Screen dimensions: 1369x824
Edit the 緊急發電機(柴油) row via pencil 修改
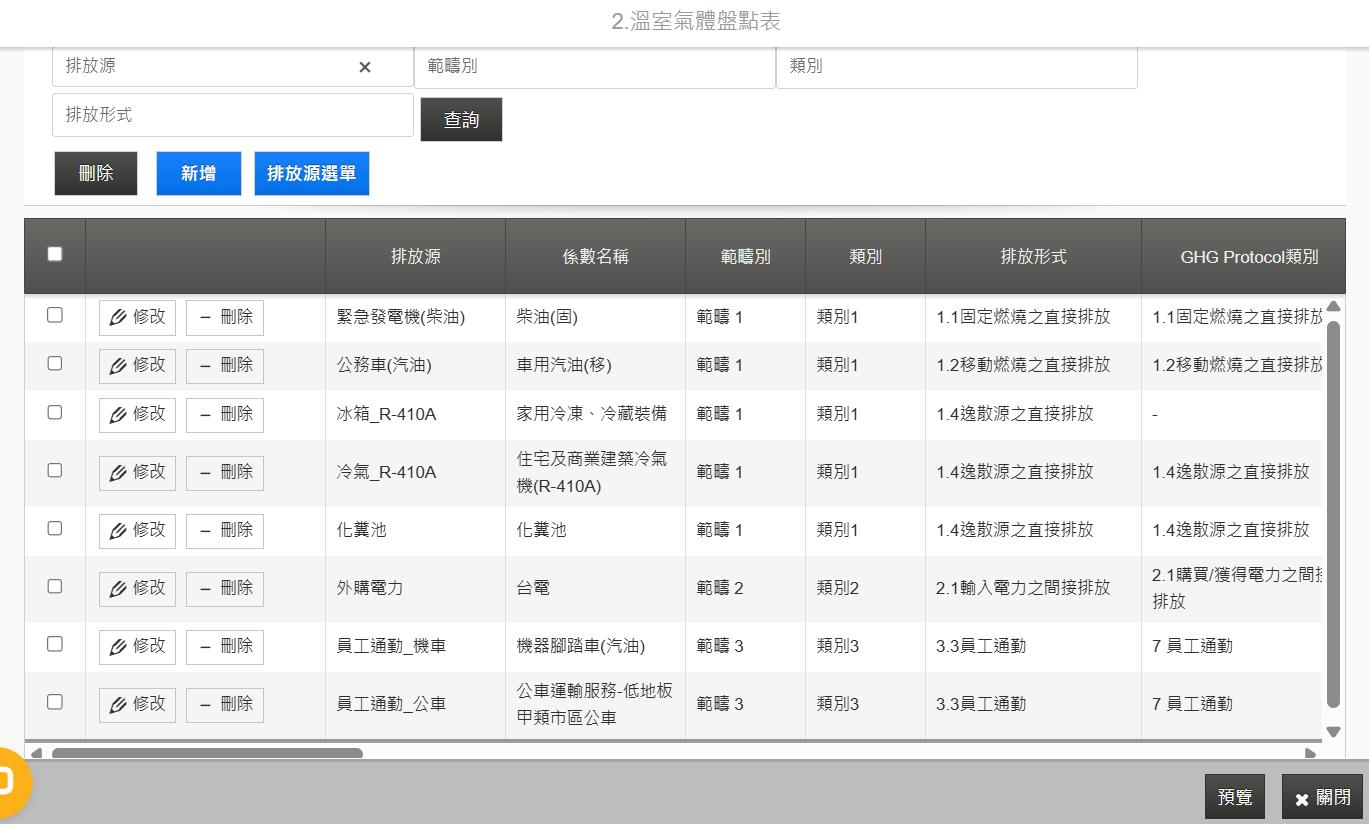(138, 318)
